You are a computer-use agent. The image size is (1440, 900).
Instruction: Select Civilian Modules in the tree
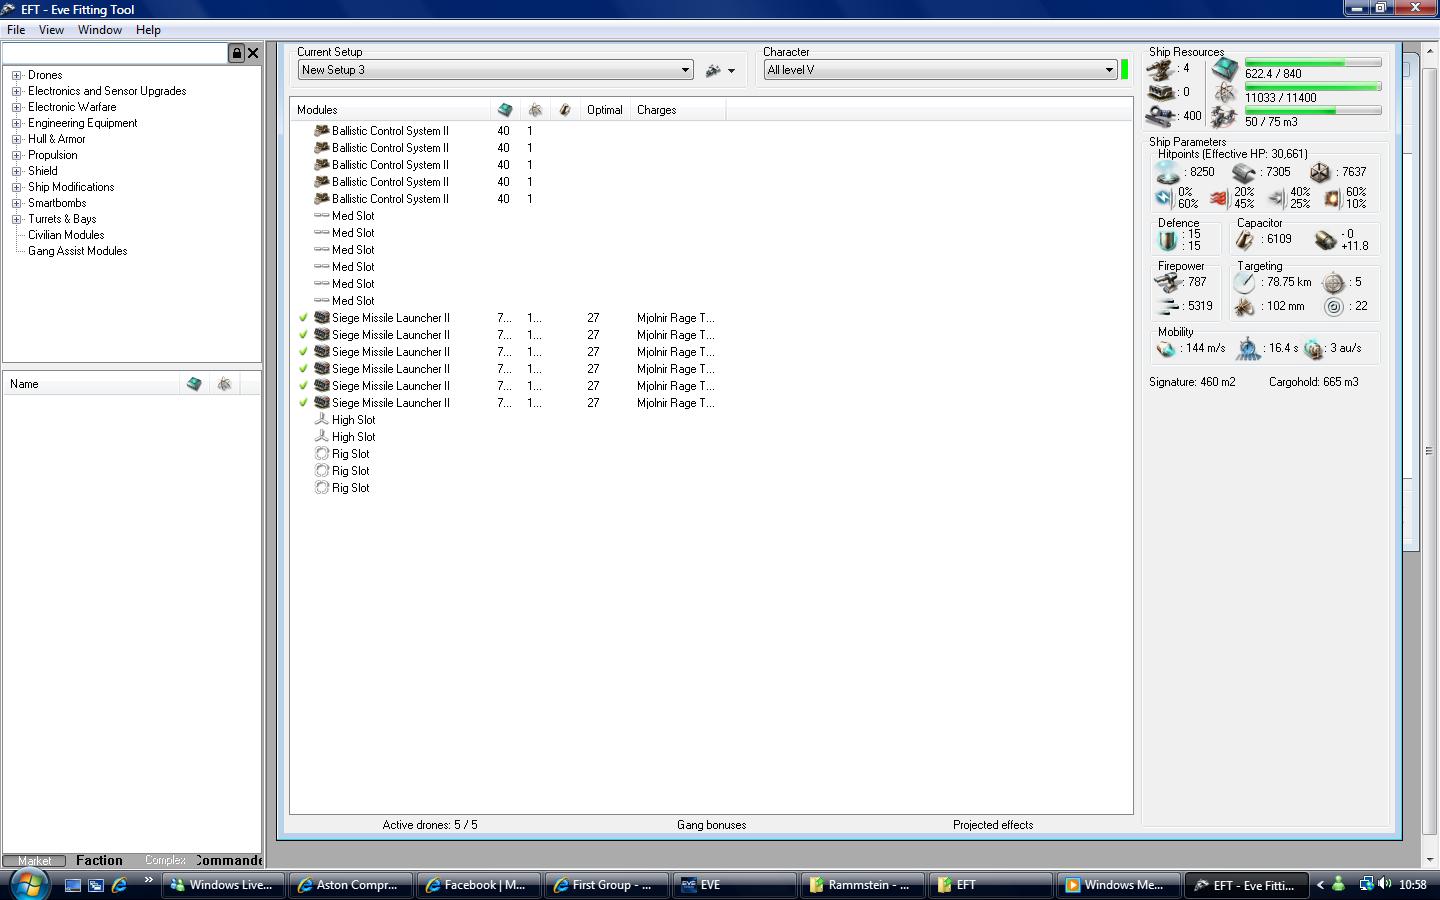coord(66,235)
